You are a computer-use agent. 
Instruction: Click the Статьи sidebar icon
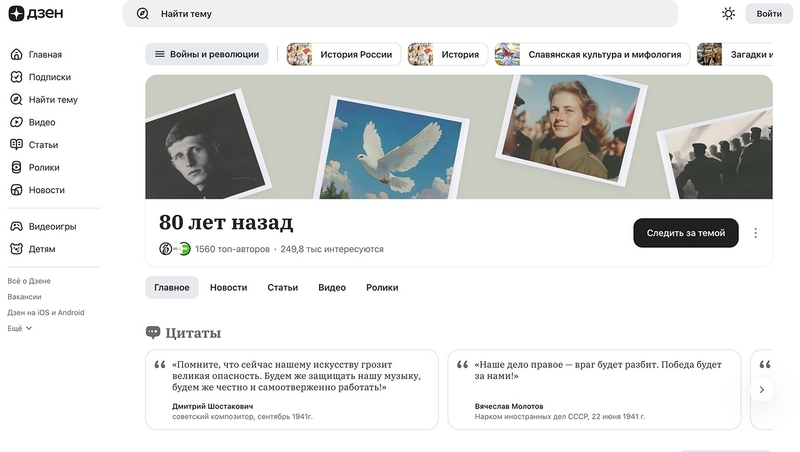click(17, 145)
